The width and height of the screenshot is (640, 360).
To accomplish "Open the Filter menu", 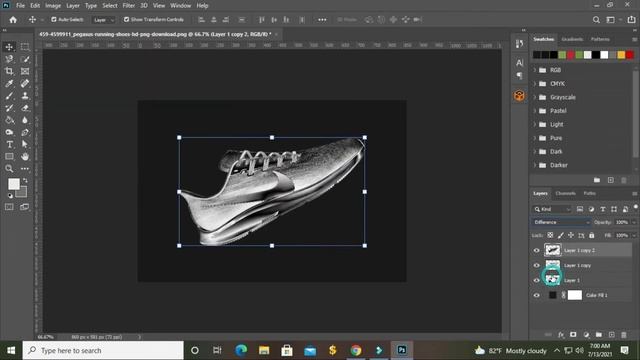I will click(x=129, y=6).
